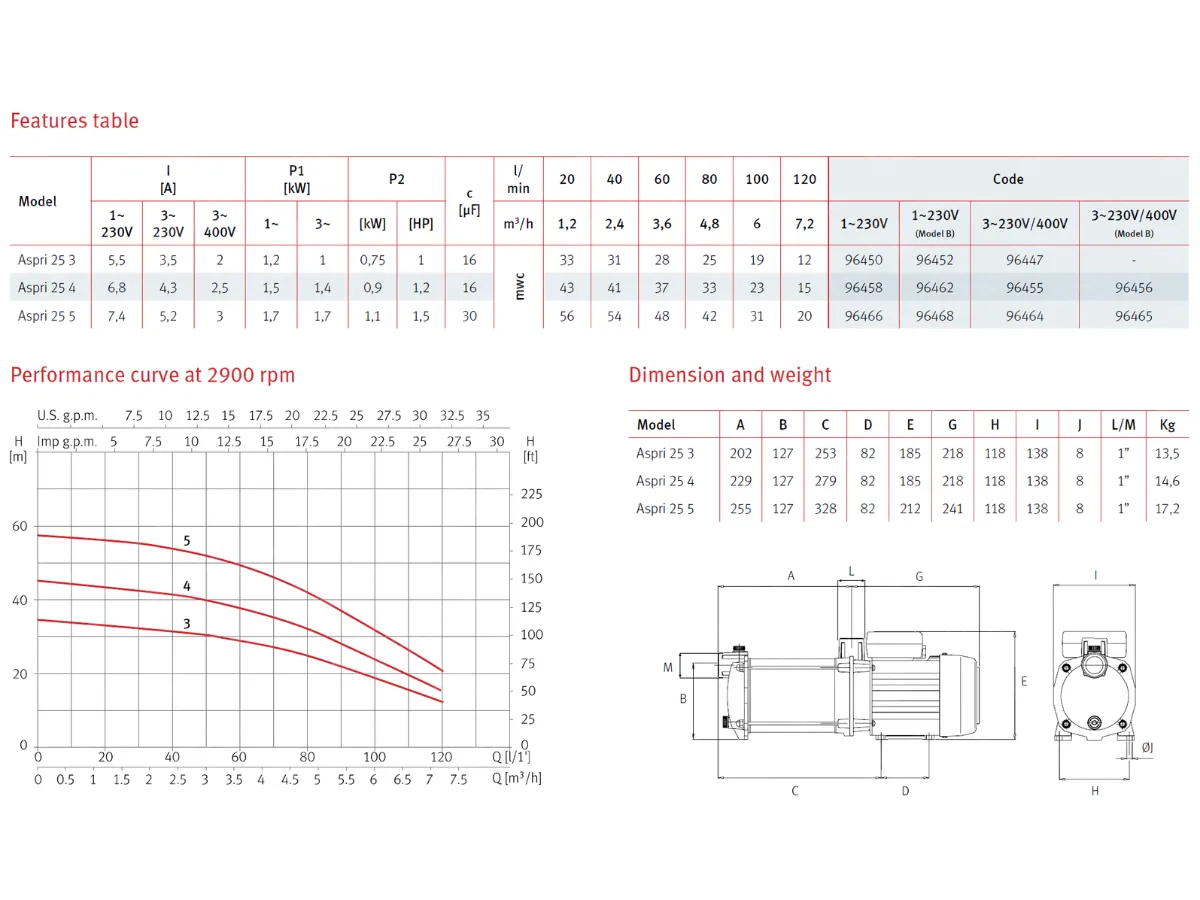Click curve label 3 on the chart

pos(186,624)
